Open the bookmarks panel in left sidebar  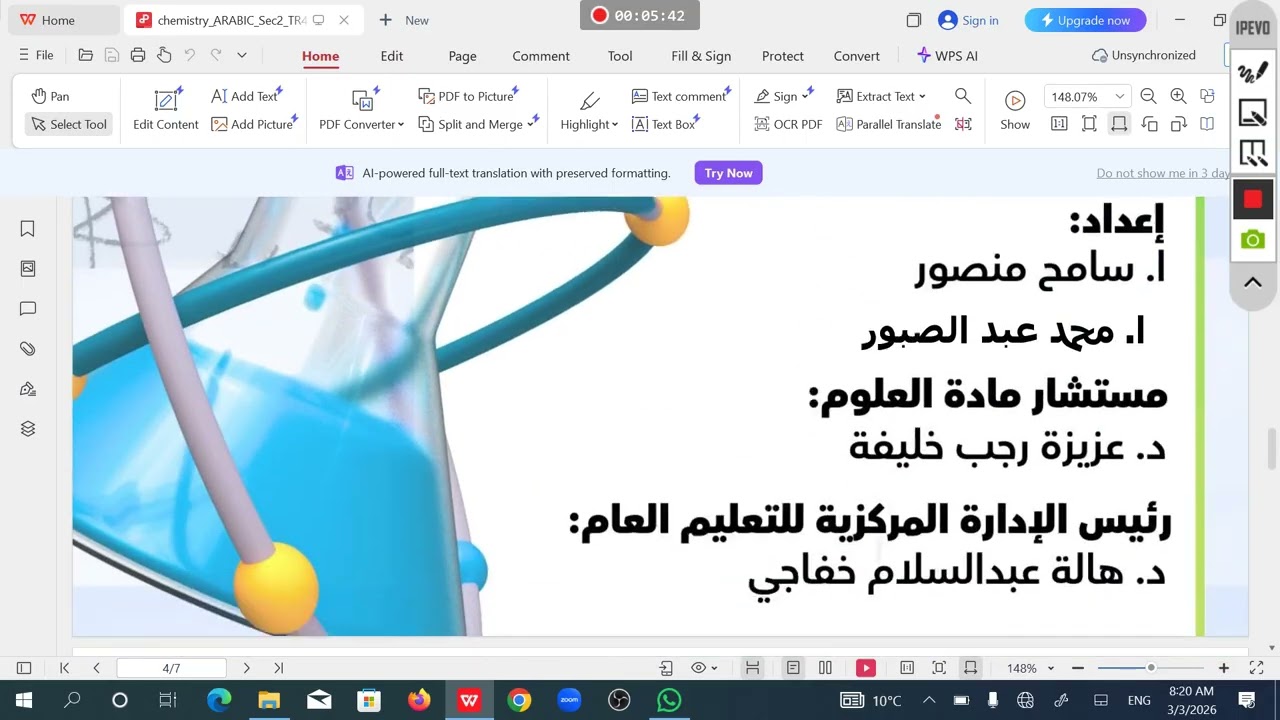(28, 229)
